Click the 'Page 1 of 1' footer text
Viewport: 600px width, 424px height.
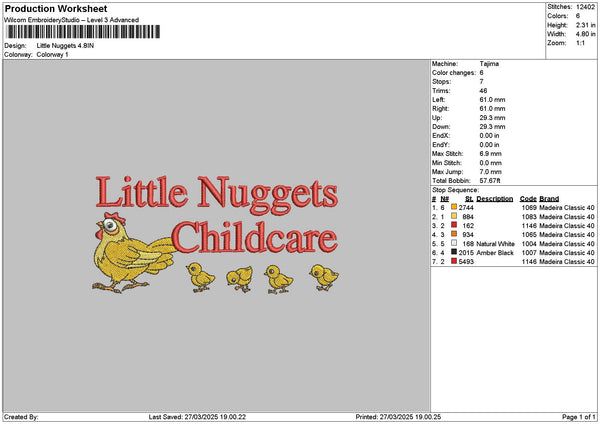(579, 417)
